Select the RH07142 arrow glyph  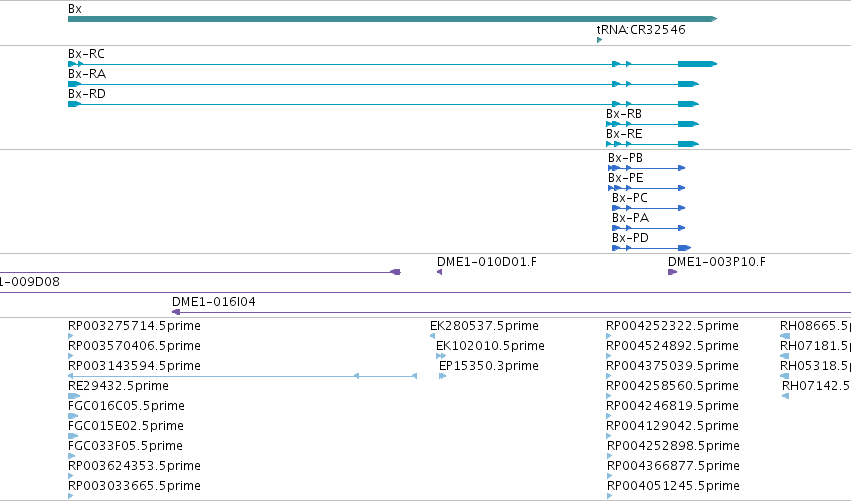click(785, 396)
